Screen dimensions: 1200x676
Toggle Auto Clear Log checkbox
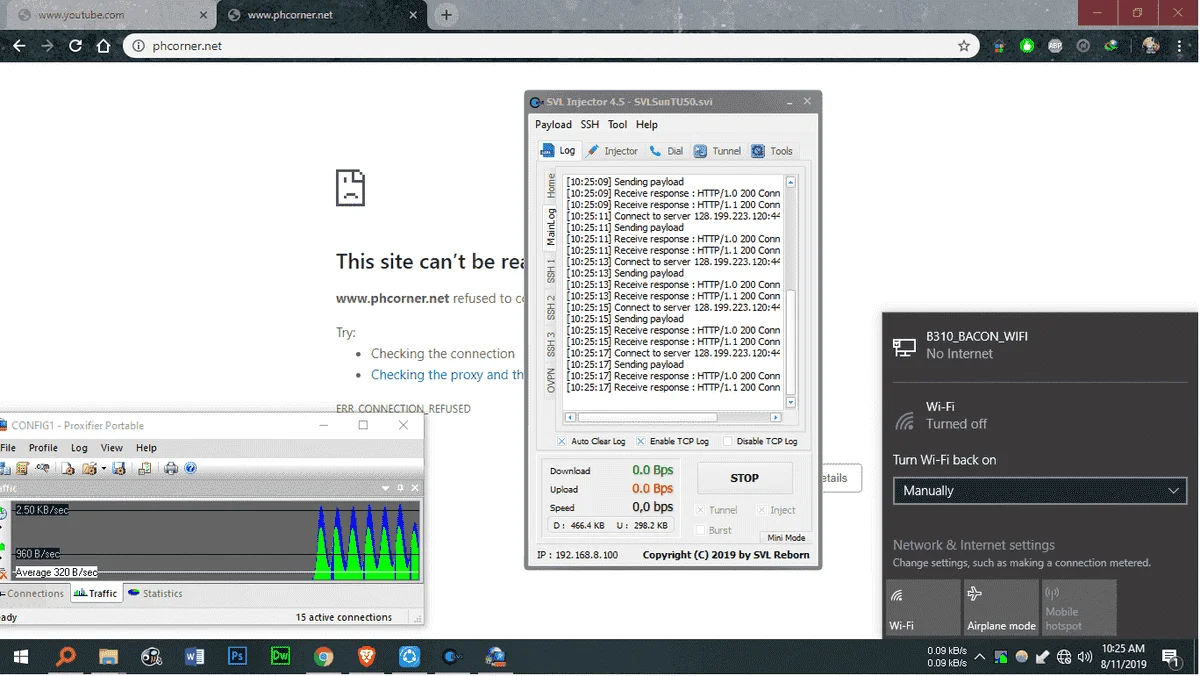tap(562, 441)
